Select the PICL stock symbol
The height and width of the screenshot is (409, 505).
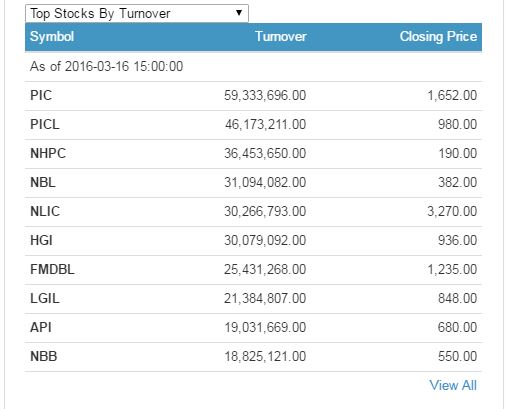[45, 124]
